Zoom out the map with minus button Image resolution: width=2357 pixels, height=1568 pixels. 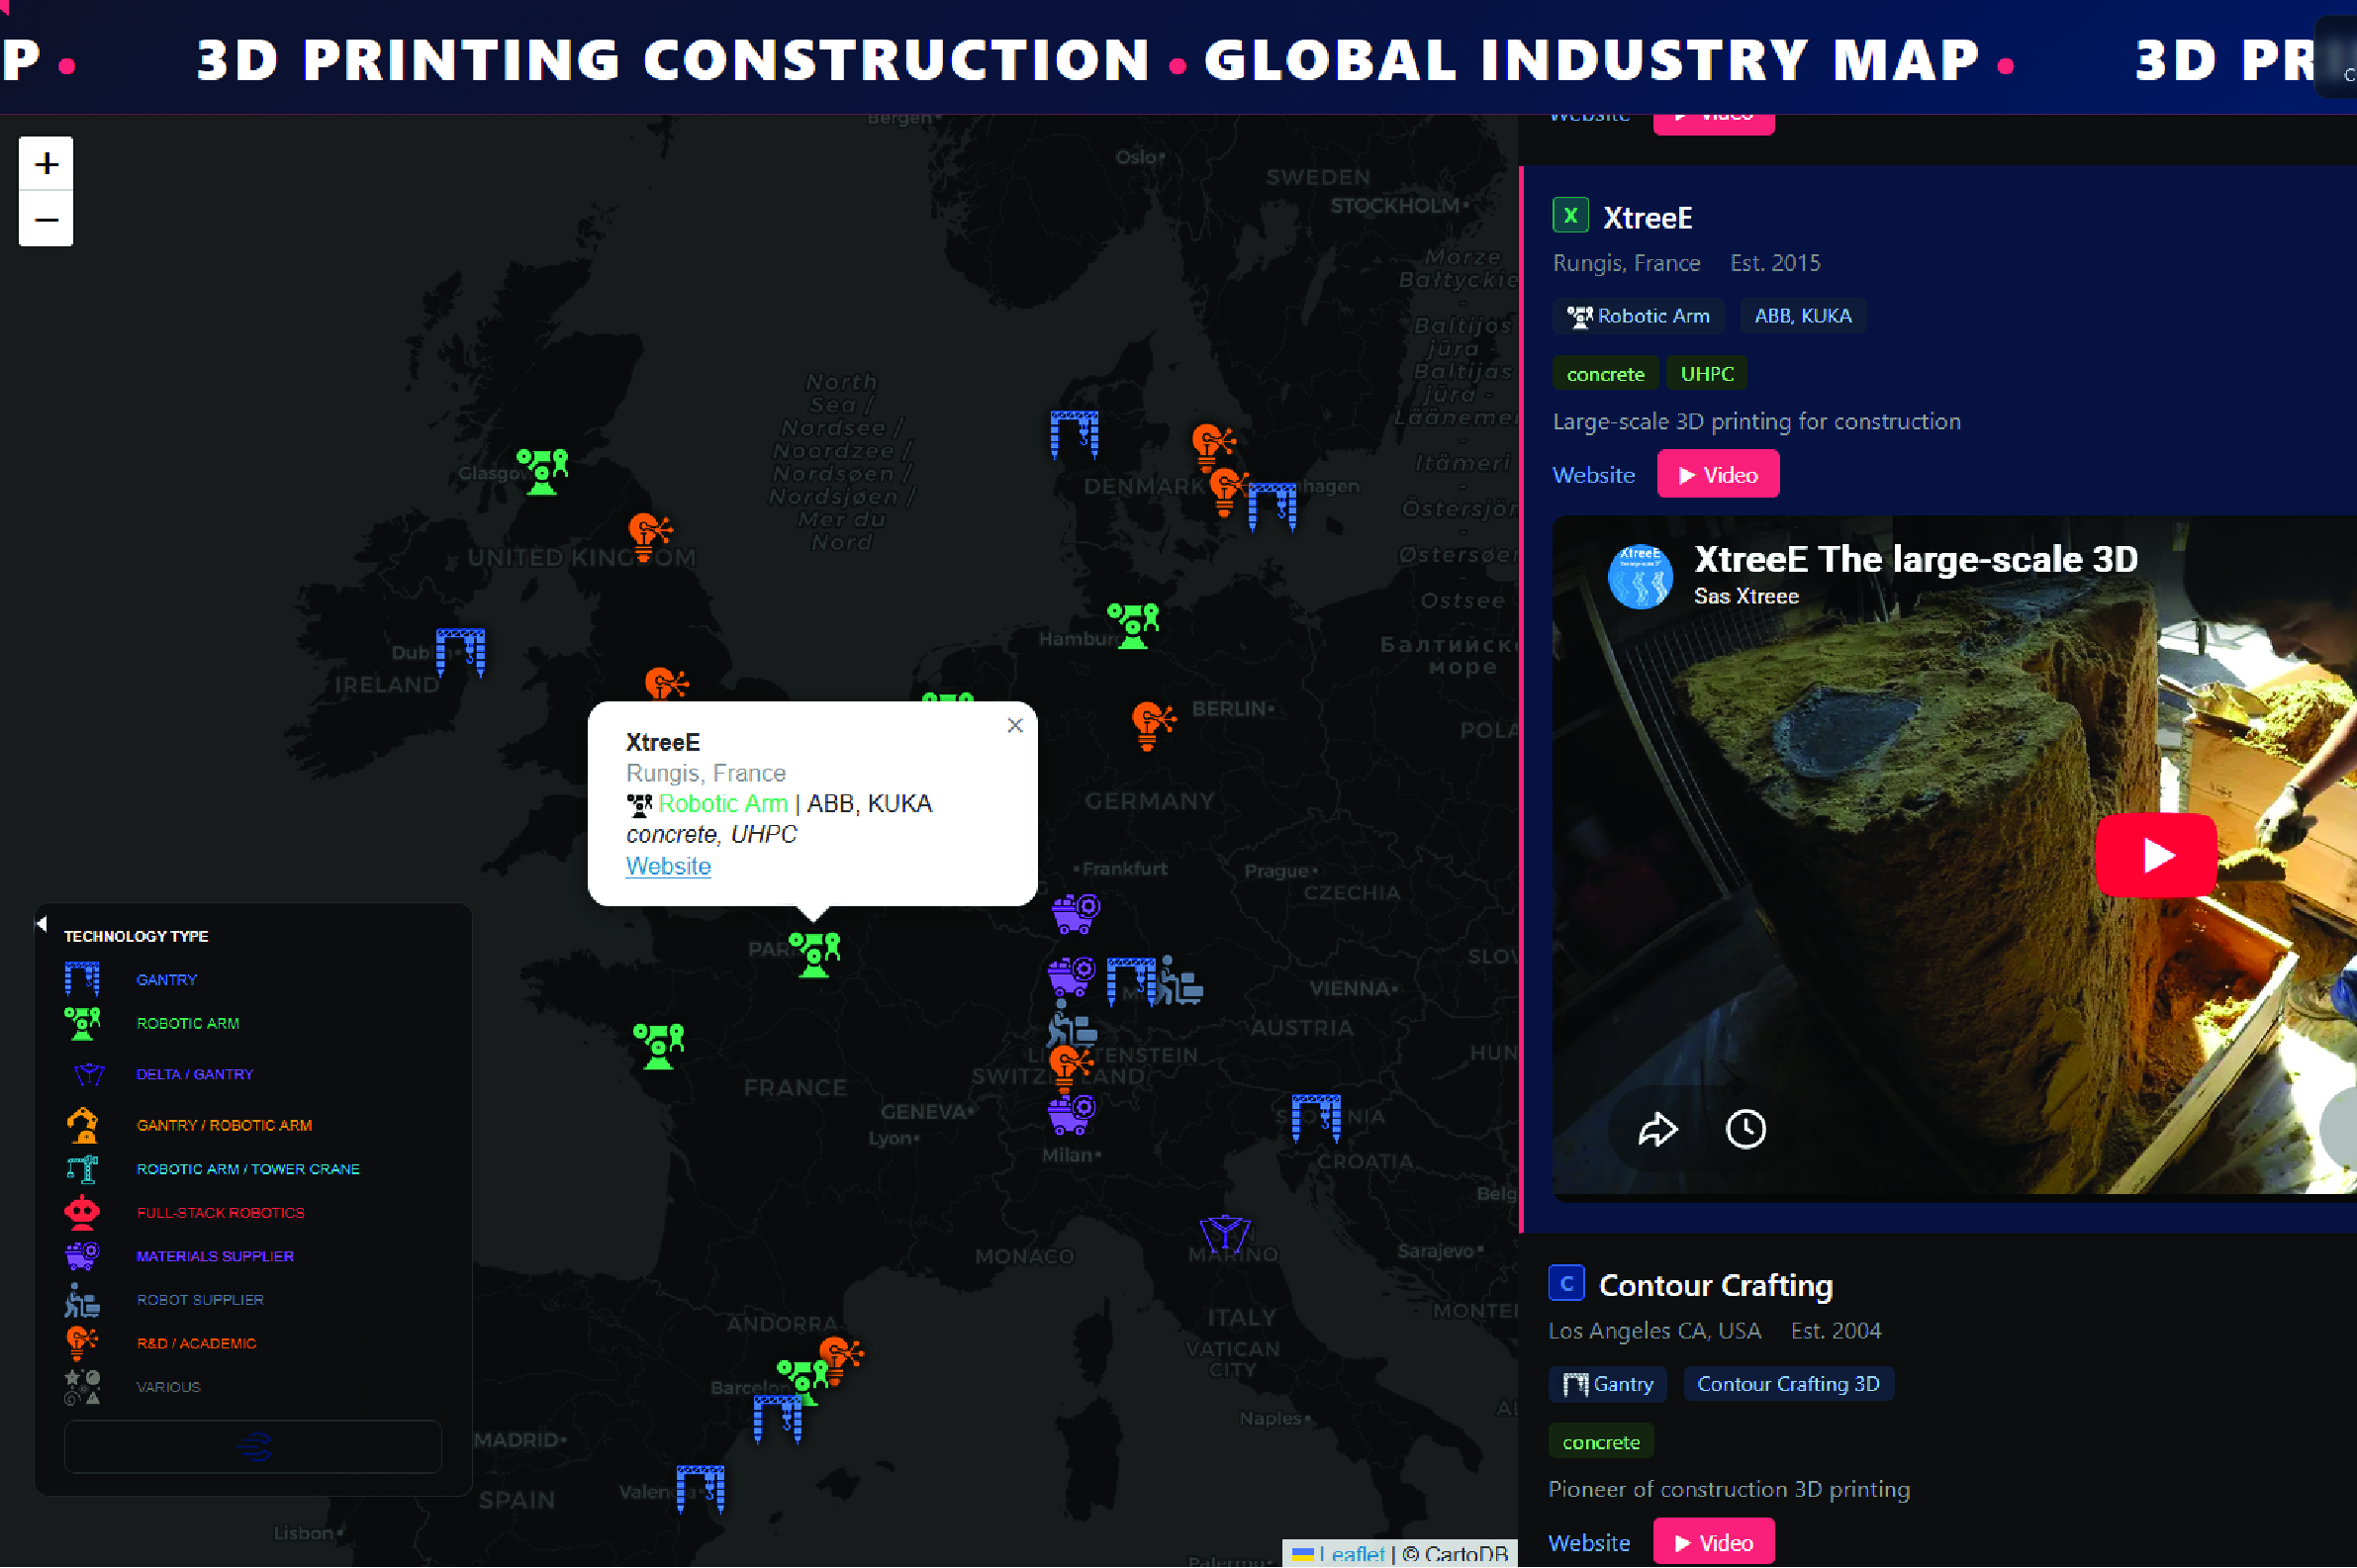coord(46,219)
